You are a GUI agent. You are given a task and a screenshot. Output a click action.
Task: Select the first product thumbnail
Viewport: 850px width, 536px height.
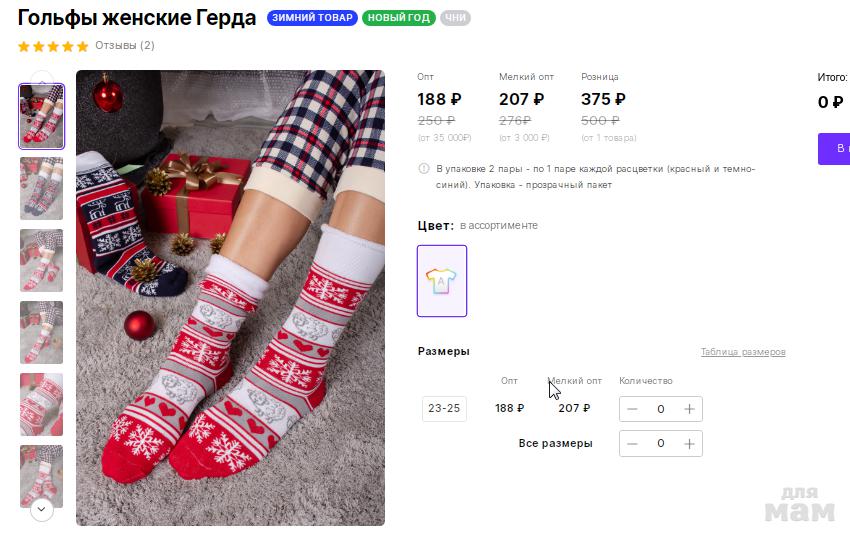(41, 116)
